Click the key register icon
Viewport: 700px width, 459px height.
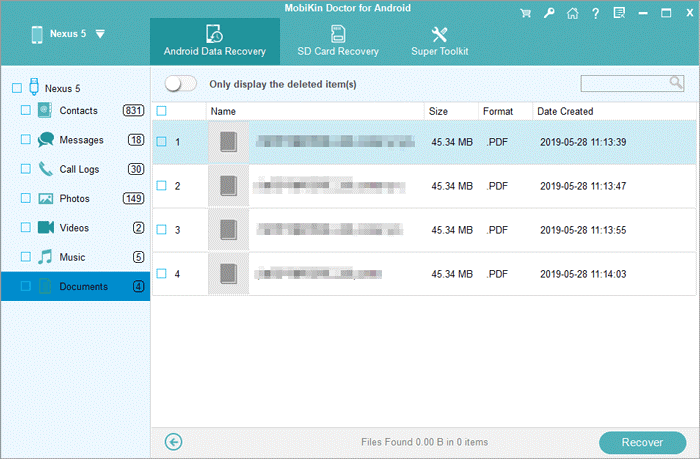point(549,13)
